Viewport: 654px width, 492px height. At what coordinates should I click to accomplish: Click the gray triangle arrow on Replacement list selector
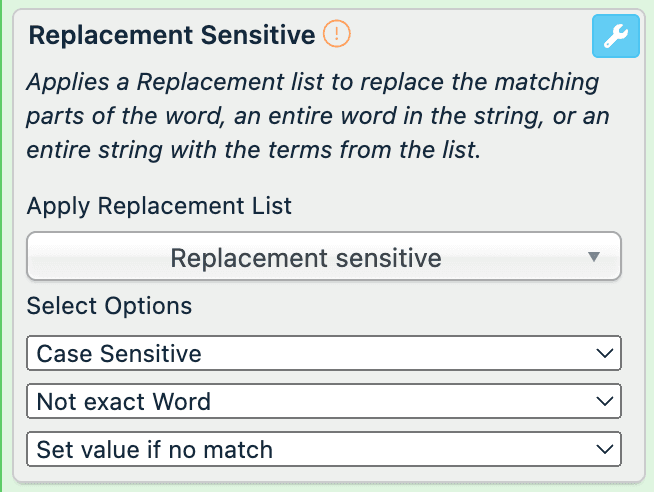tap(593, 257)
